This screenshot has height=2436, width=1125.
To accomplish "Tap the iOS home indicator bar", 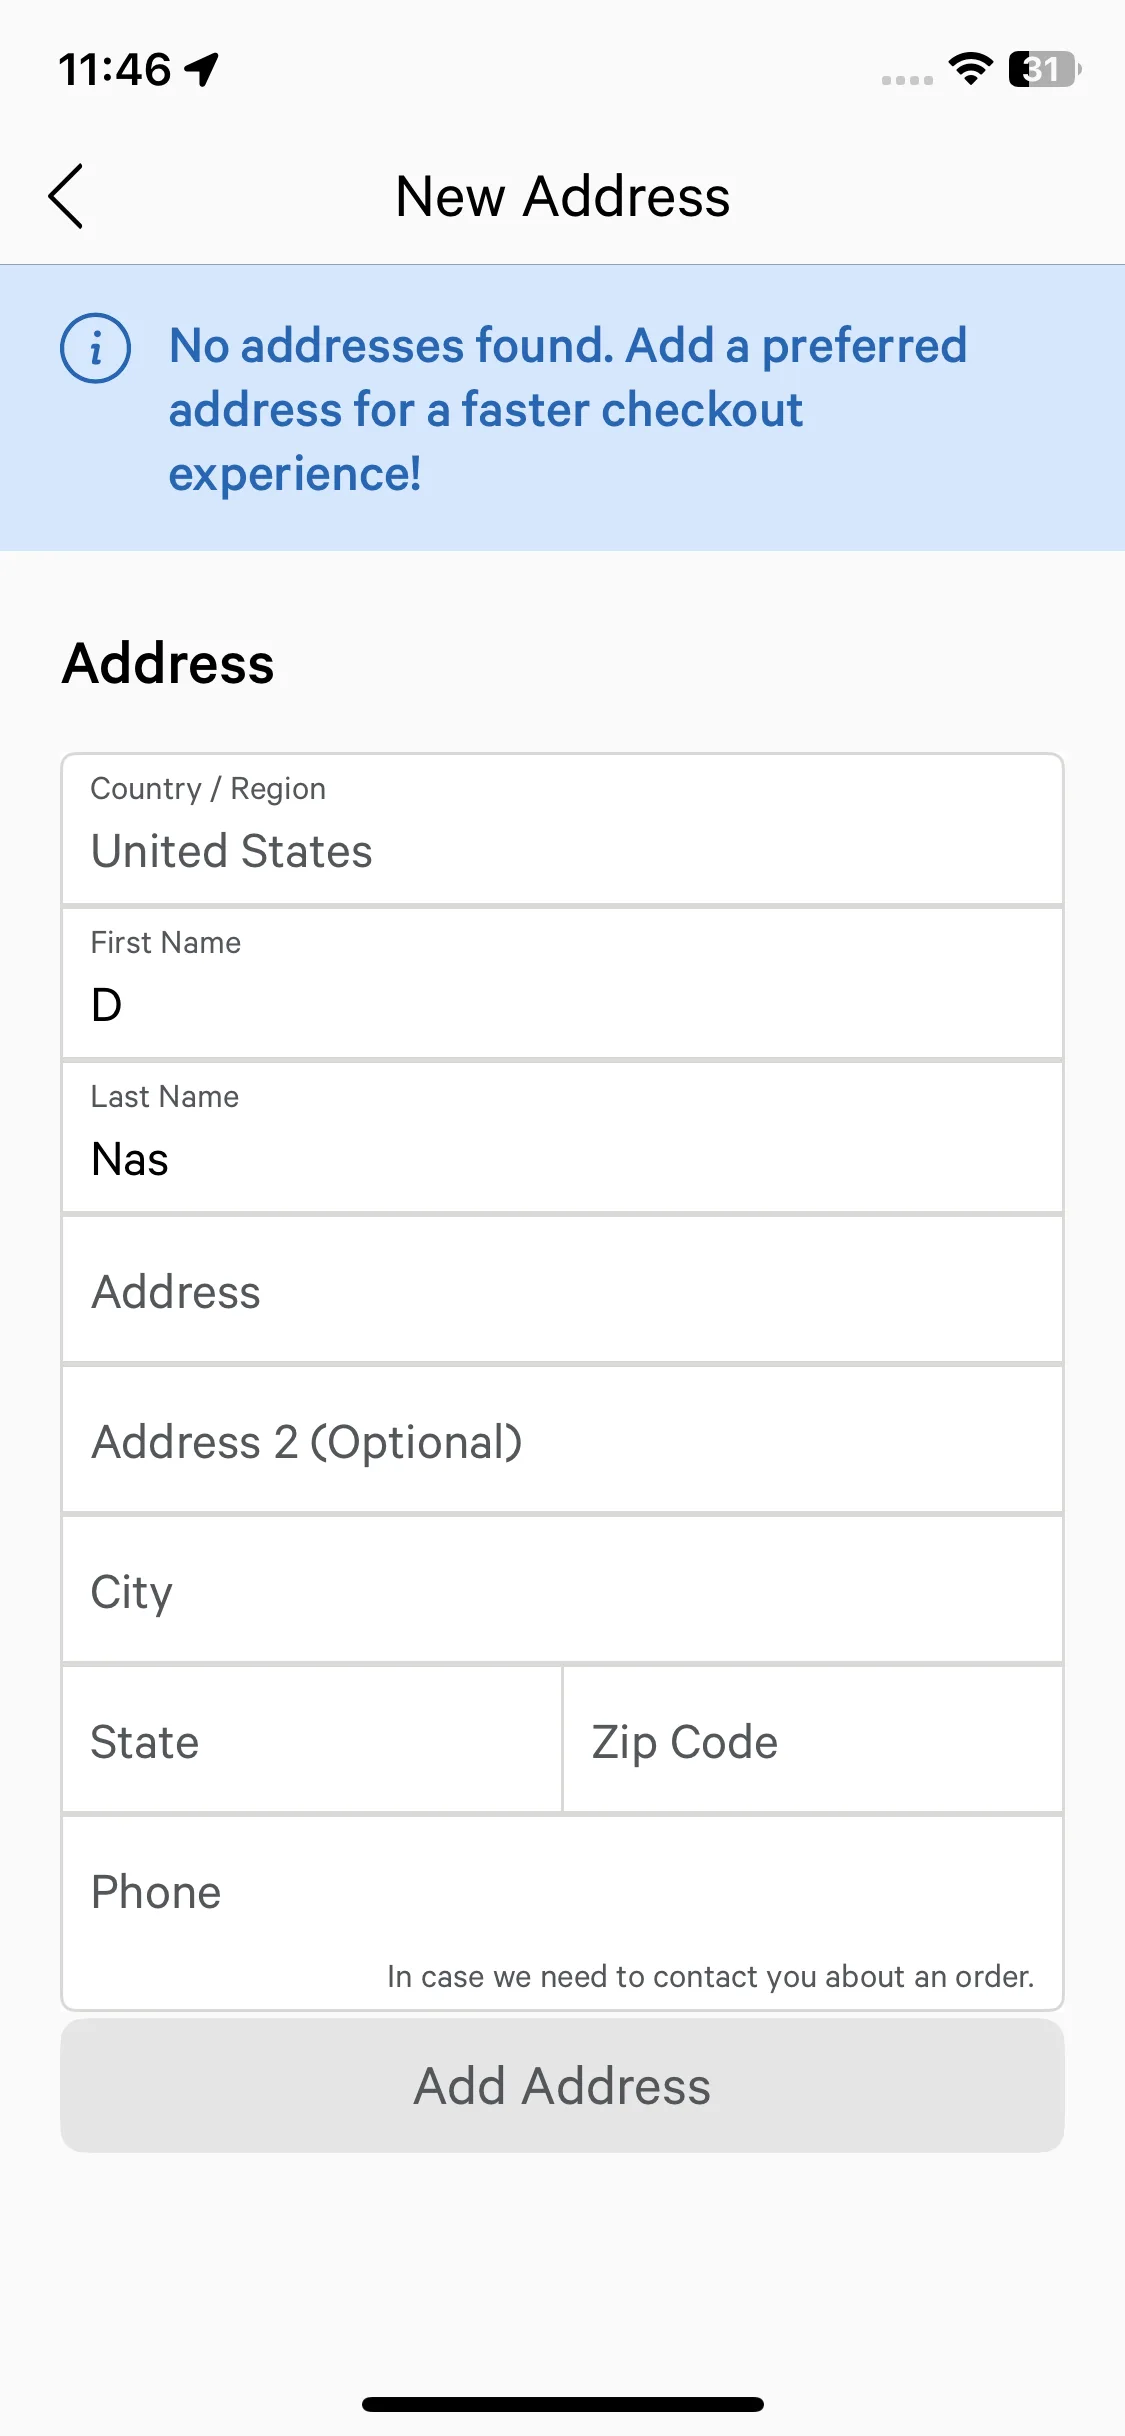I will 562,2404.
